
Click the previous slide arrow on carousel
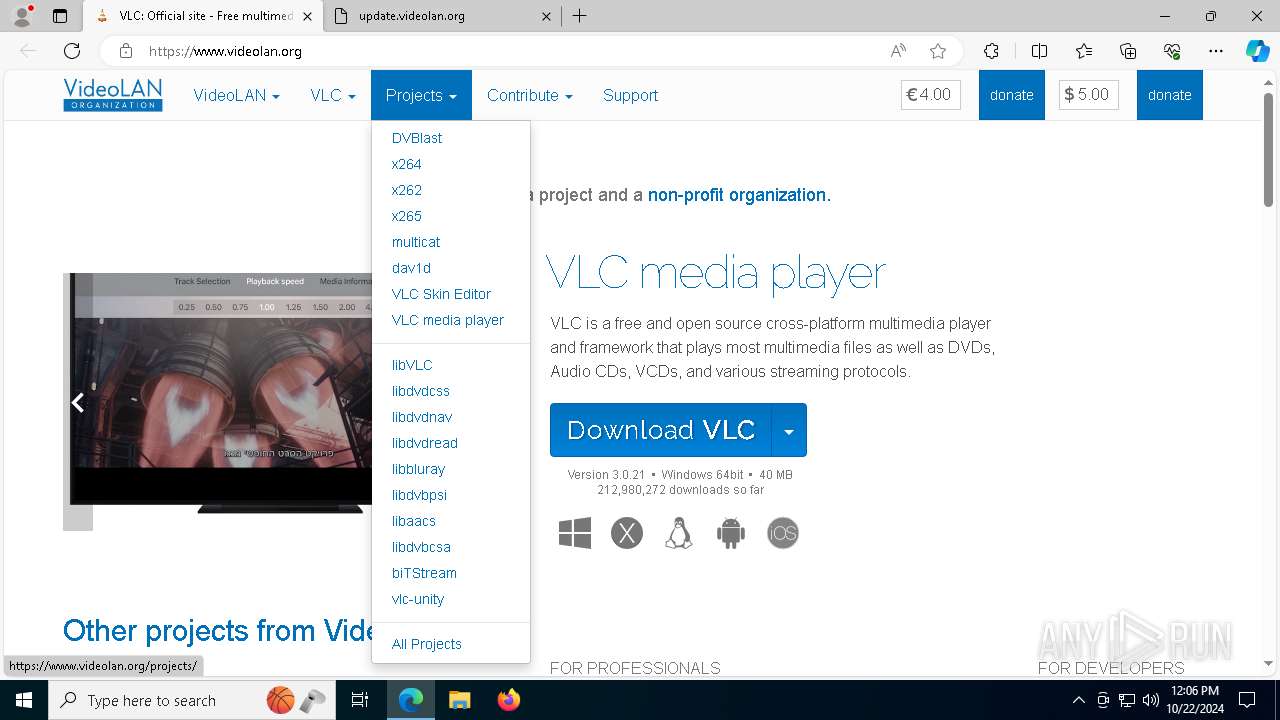tap(77, 402)
